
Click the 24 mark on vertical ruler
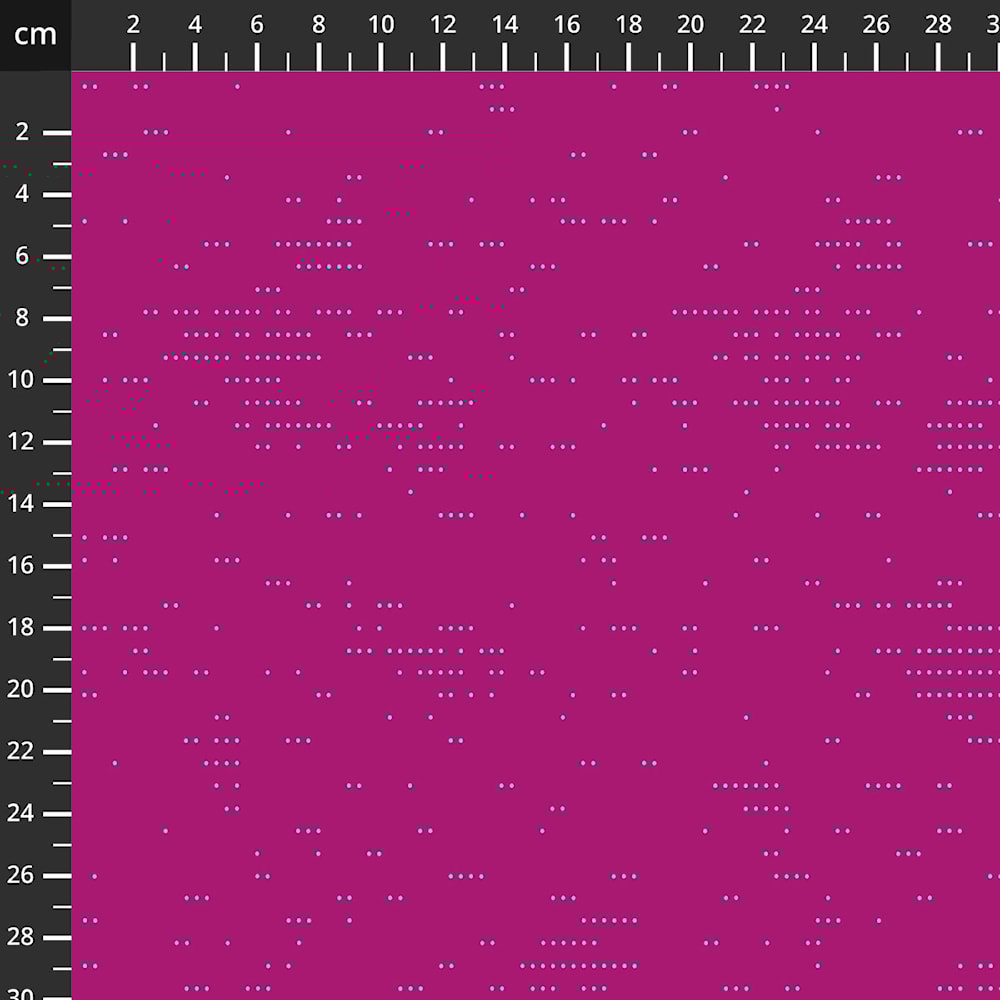tap(22, 814)
